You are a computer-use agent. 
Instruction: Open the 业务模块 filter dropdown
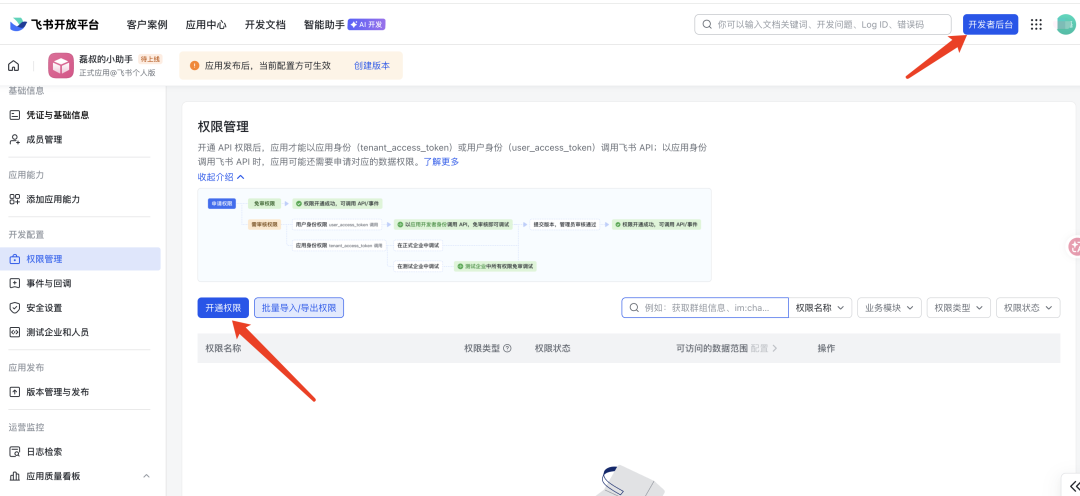(x=889, y=308)
